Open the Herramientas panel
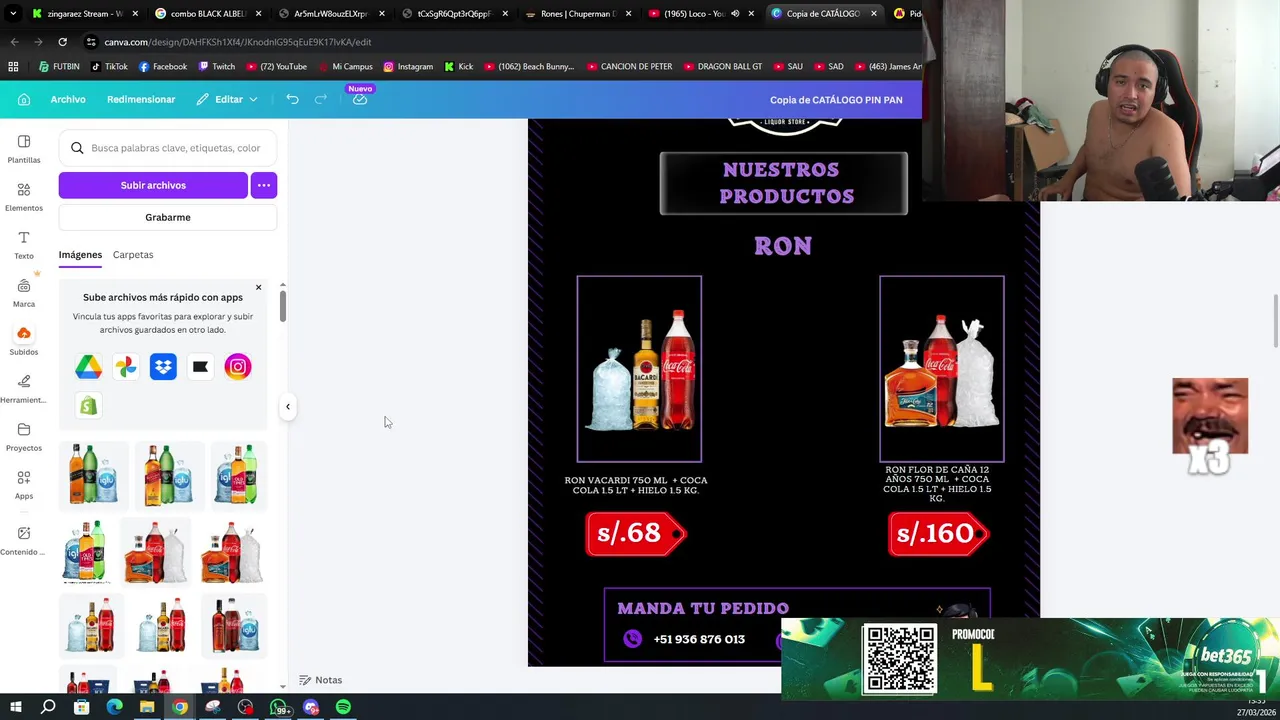The height and width of the screenshot is (720, 1280). tap(24, 389)
